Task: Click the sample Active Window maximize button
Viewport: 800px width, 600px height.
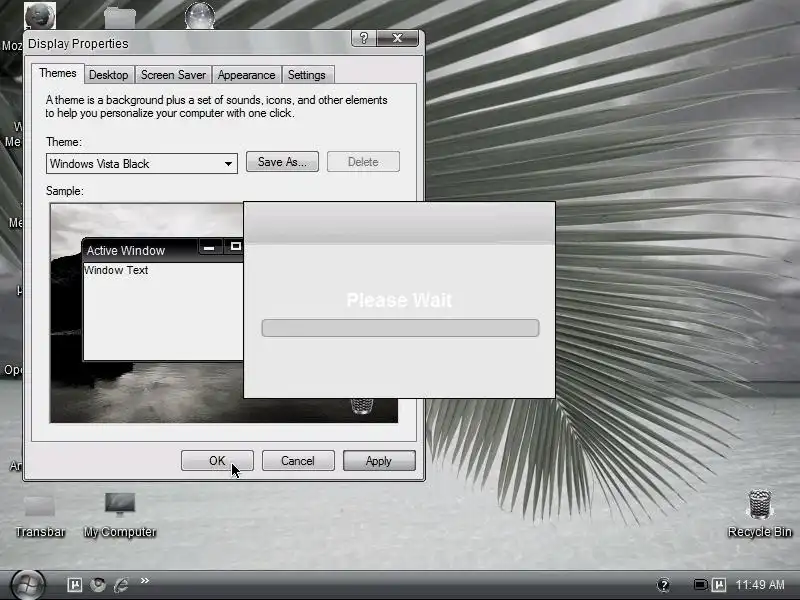Action: 234,247
